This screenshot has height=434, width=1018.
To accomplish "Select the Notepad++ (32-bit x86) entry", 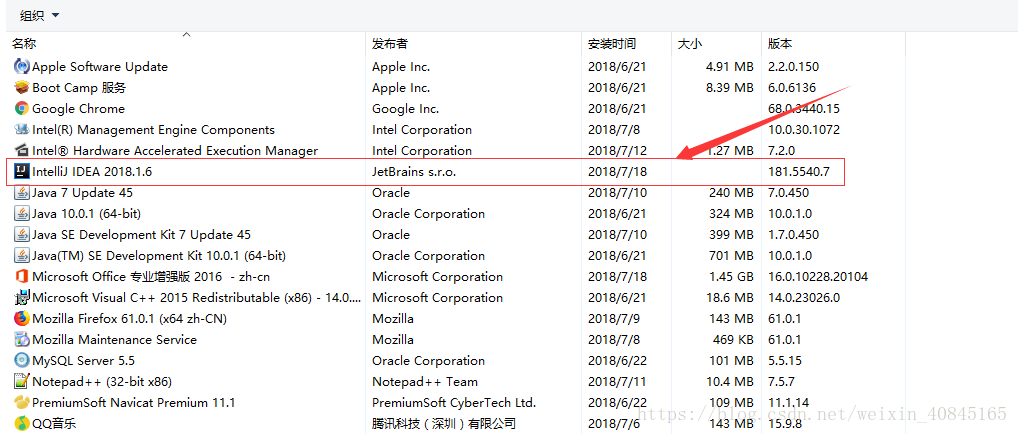I will pyautogui.click(x=102, y=381).
